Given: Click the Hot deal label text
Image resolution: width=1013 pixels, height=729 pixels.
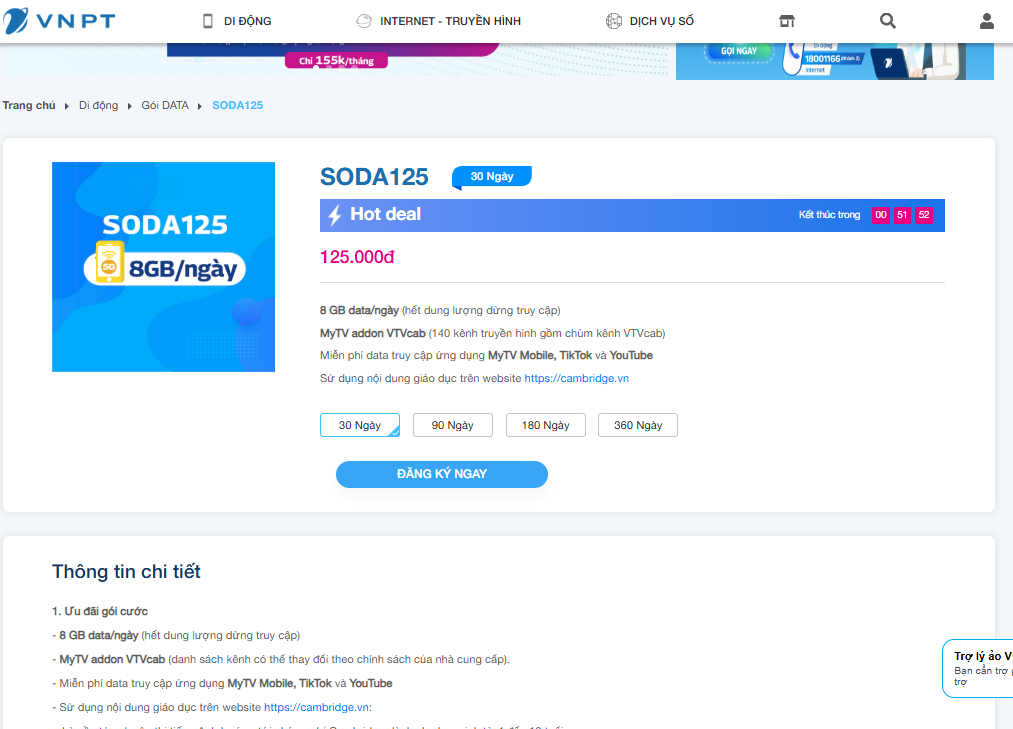Looking at the screenshot, I should click(385, 214).
